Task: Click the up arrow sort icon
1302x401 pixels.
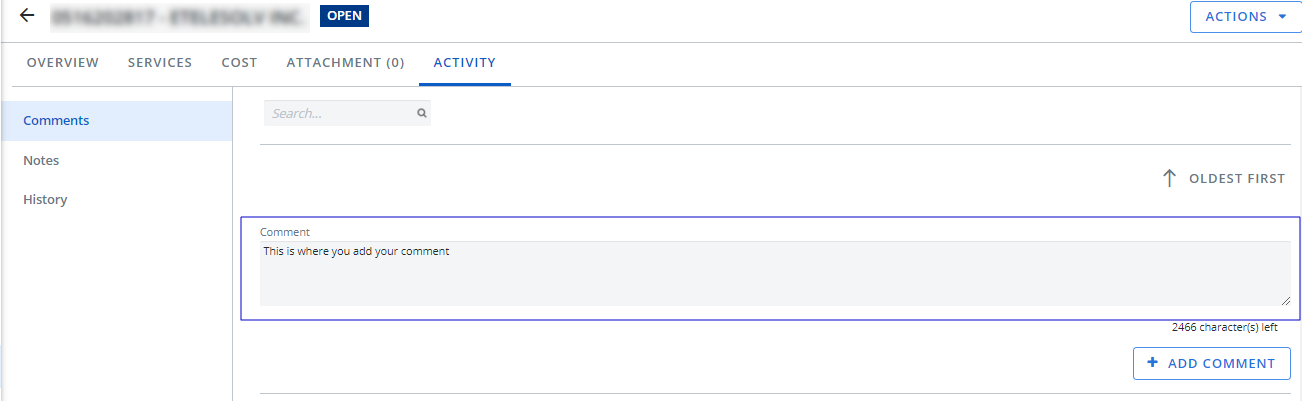Action: (1169, 178)
